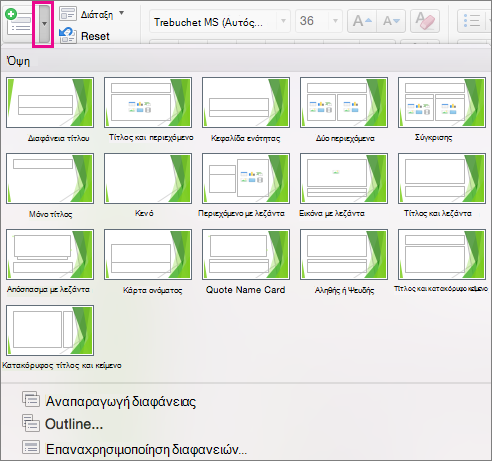Select the Κατακόρυφος τίτλος και κείμενο layout

click(x=50, y=331)
